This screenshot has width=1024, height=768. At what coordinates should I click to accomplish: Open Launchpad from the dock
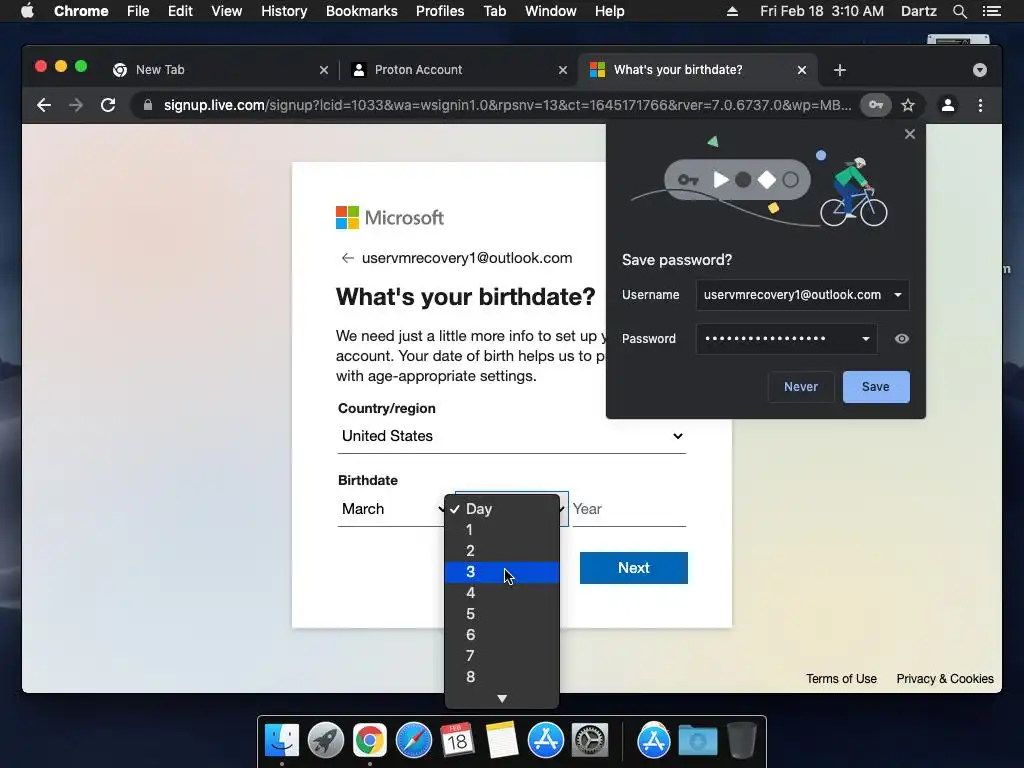coord(325,741)
